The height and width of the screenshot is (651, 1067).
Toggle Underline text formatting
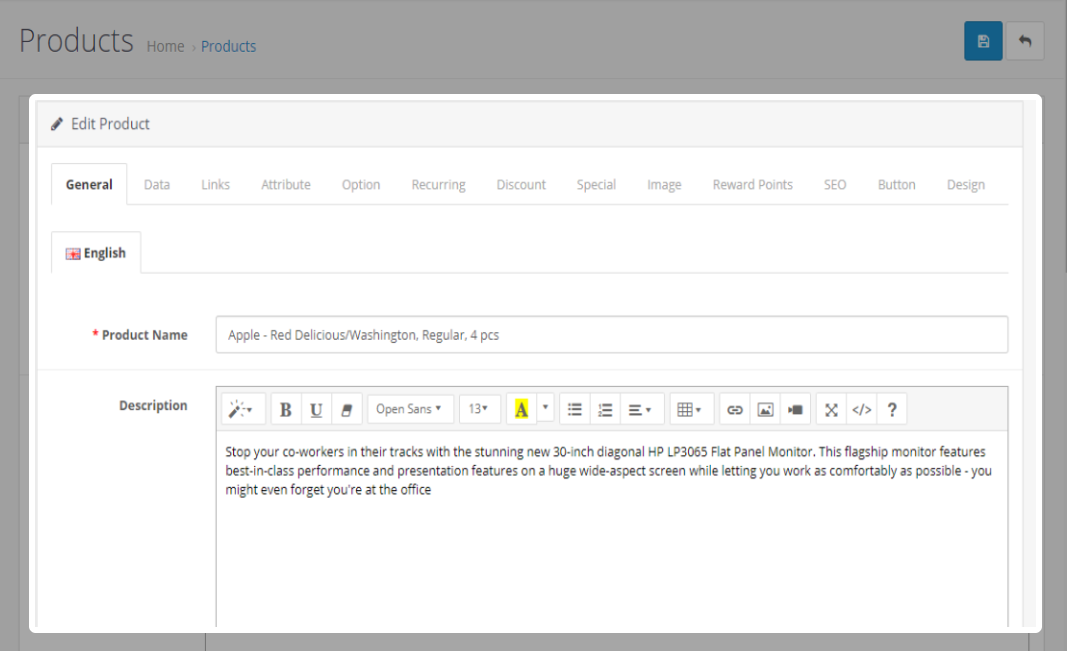click(x=316, y=409)
